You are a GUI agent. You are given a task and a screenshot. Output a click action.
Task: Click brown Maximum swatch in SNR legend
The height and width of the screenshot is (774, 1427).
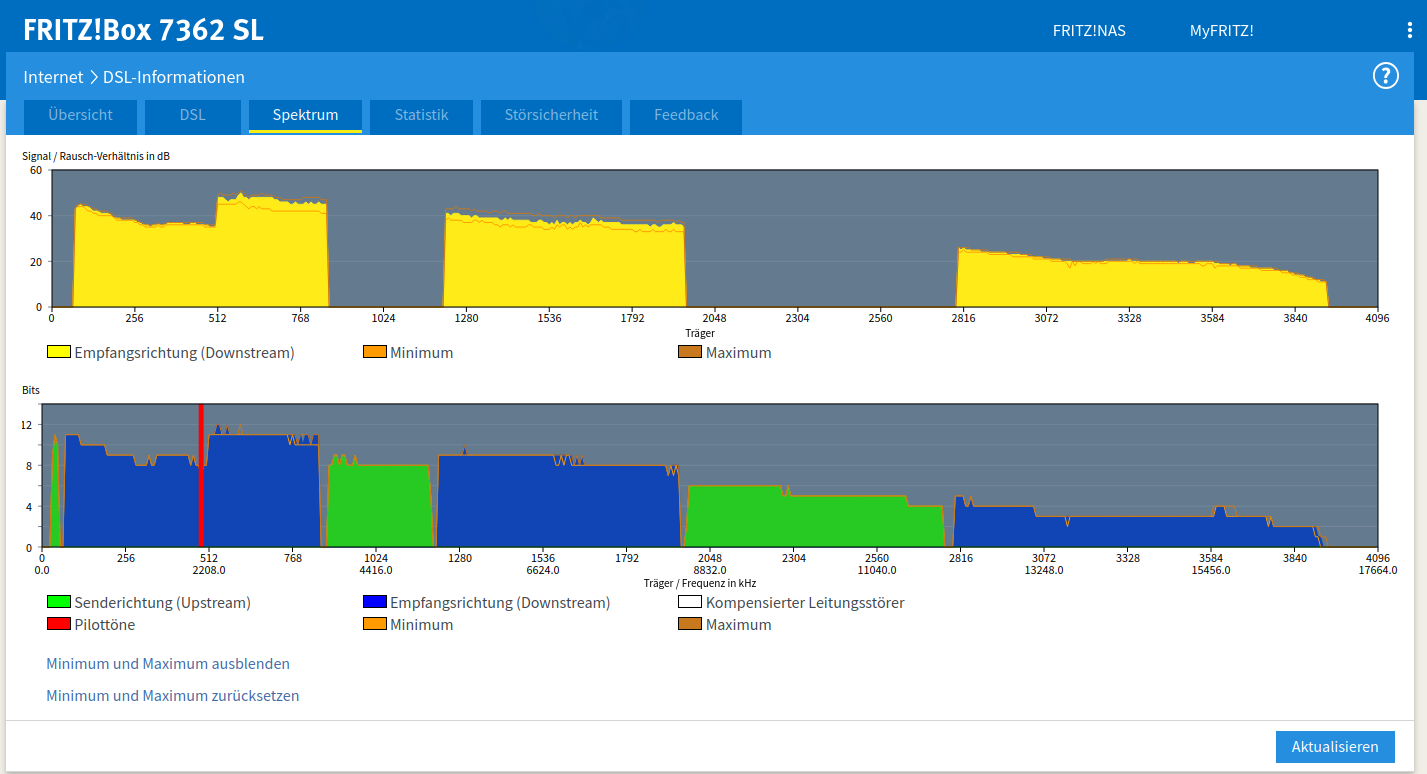[690, 352]
